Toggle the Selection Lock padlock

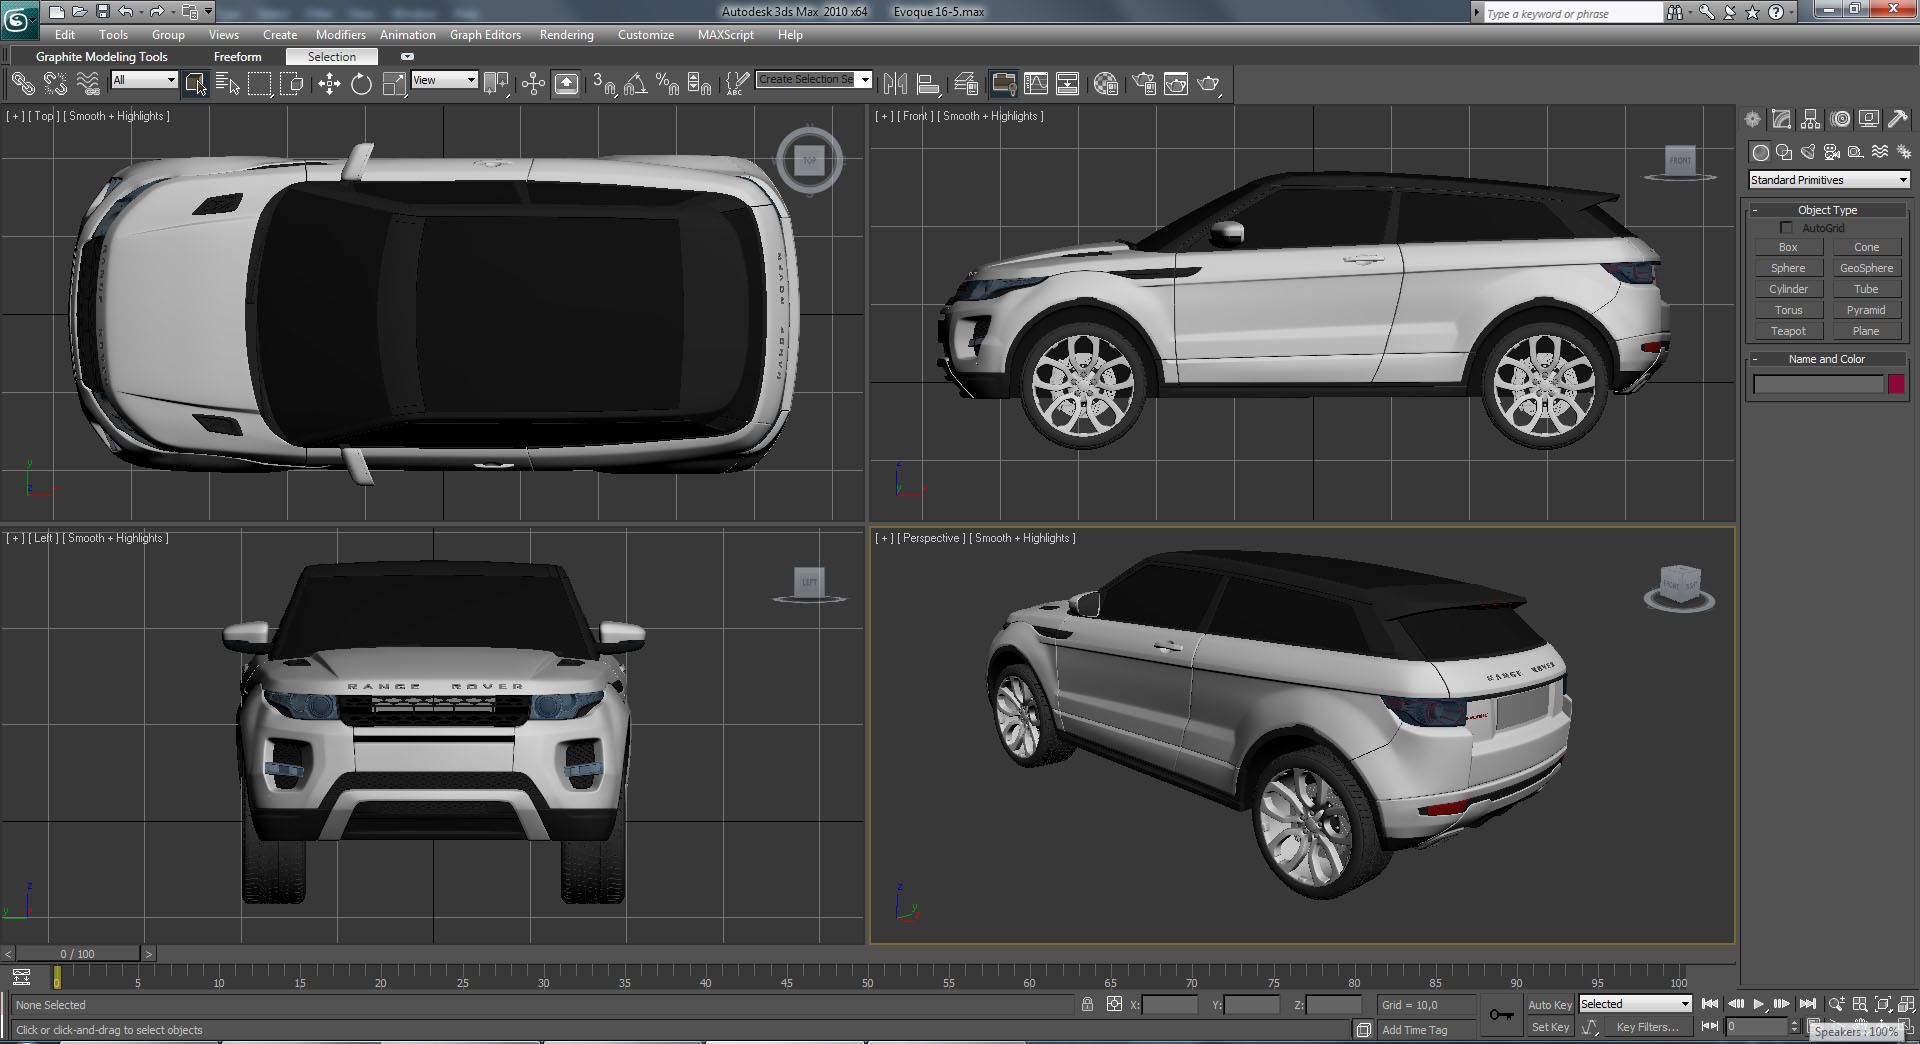click(1087, 1004)
